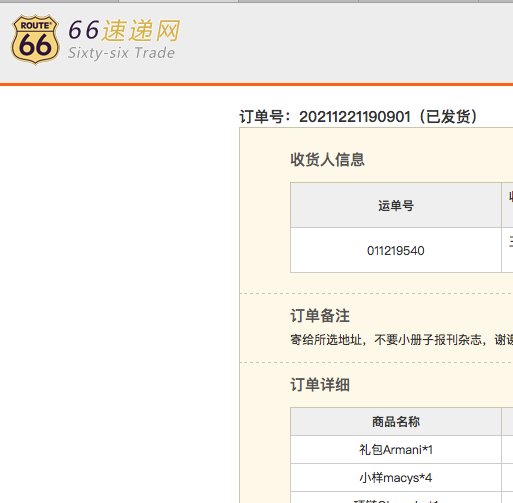Click the Route 66 shield logo
513x503 pixels.
(35, 39)
